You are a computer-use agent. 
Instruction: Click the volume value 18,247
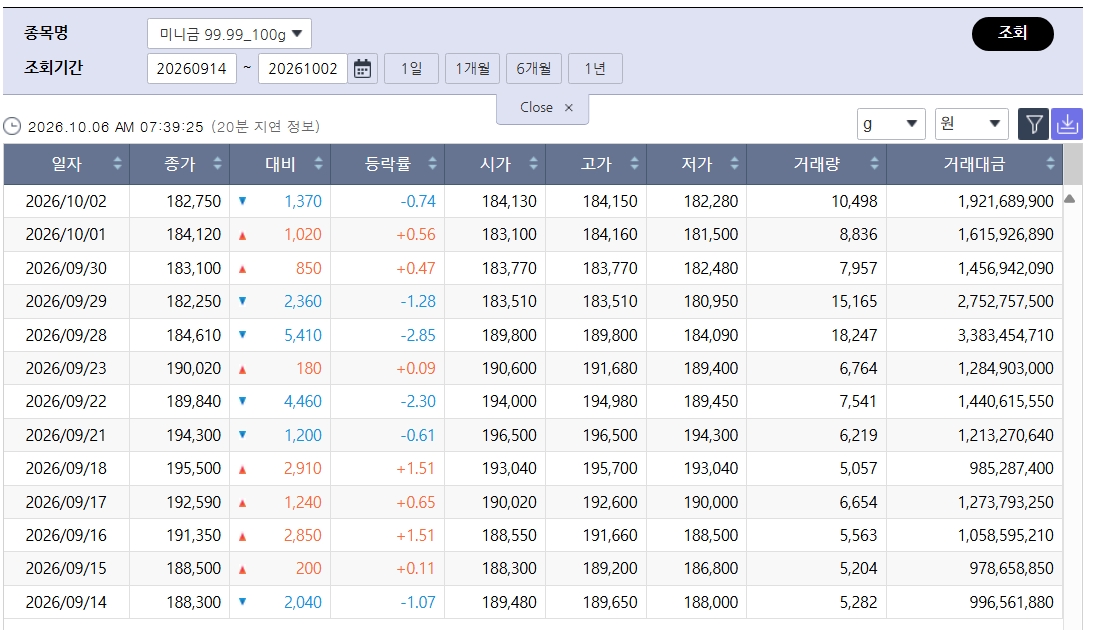(x=854, y=335)
